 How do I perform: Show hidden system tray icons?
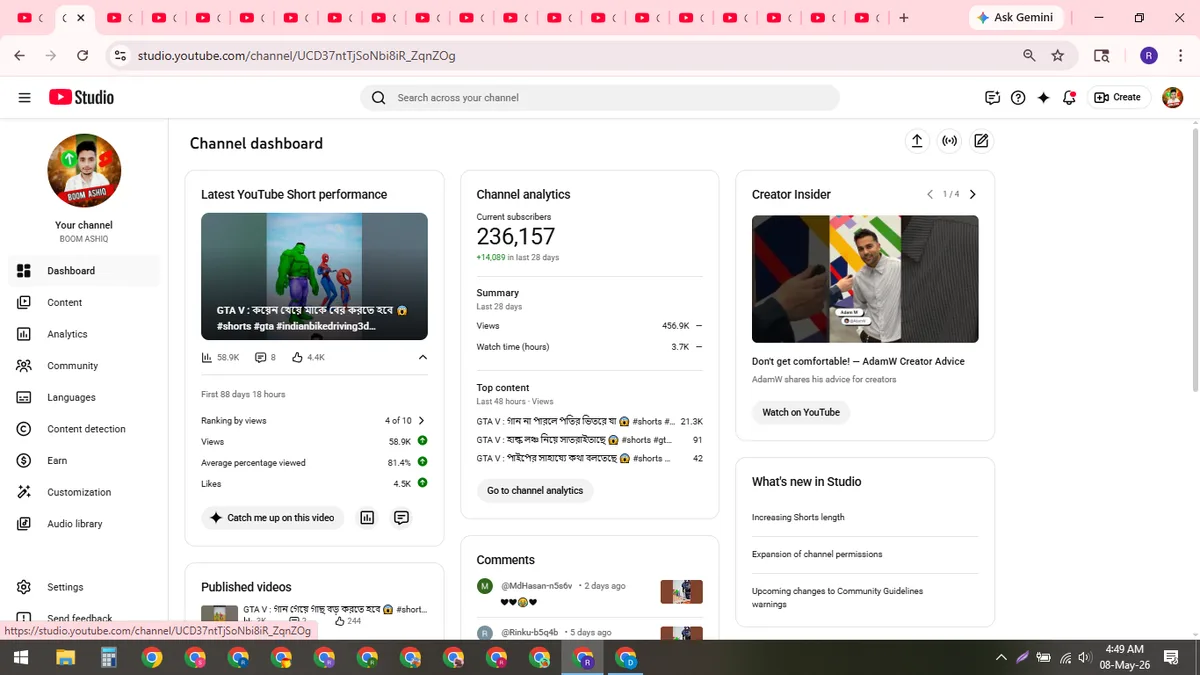click(1001, 657)
